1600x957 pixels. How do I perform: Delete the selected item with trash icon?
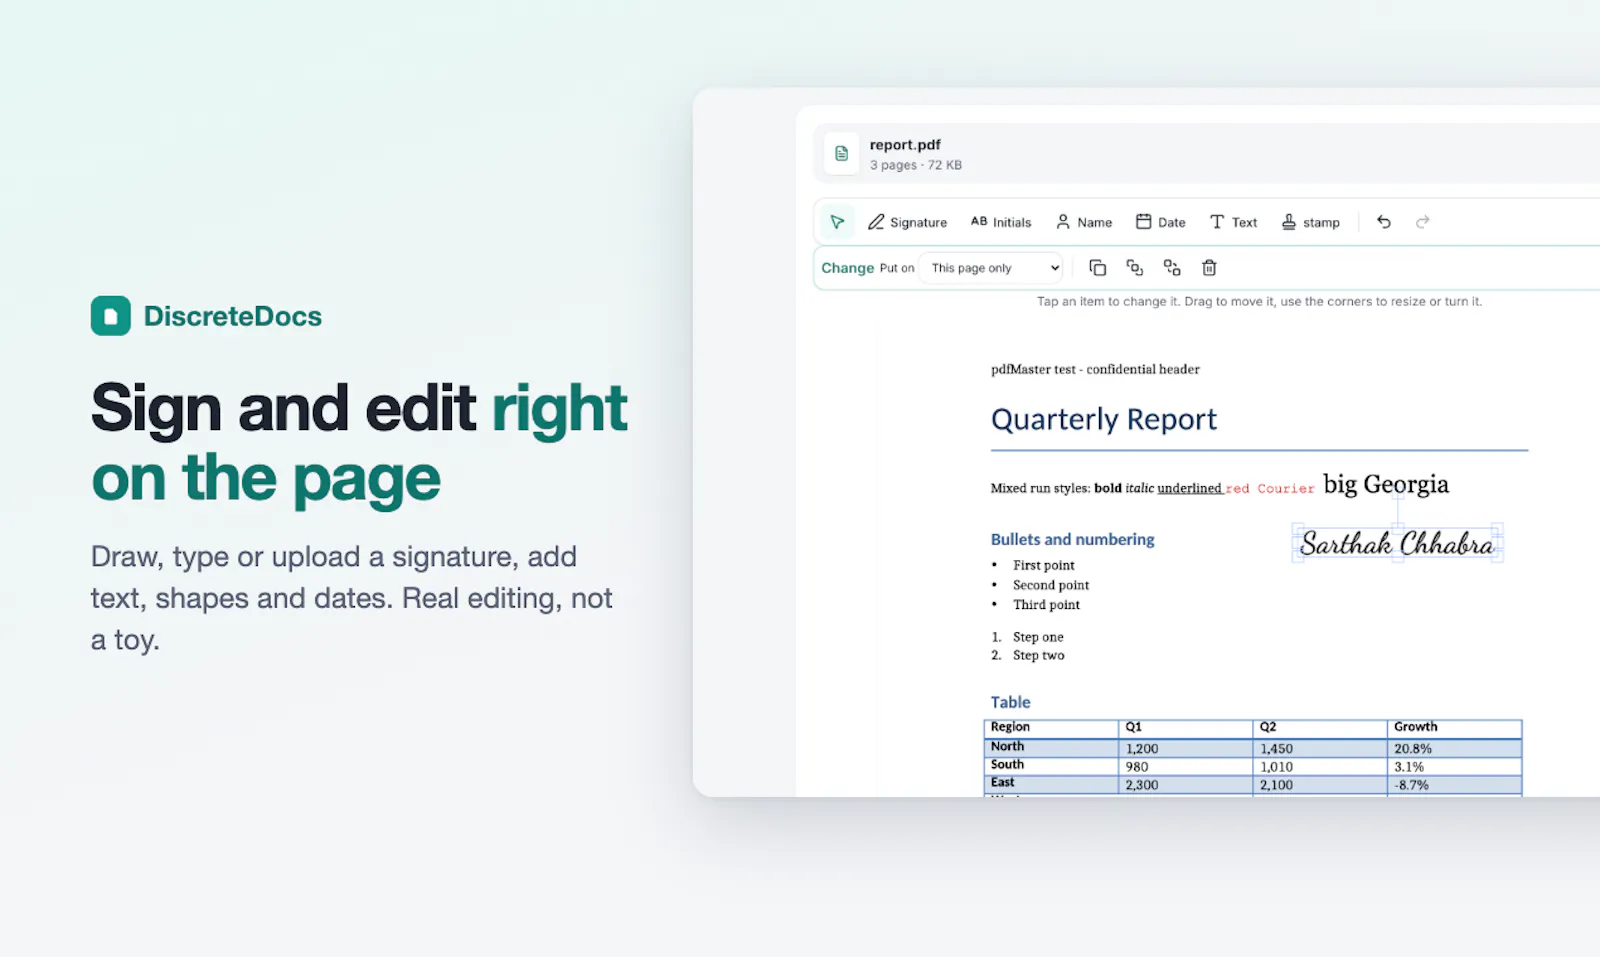point(1209,268)
